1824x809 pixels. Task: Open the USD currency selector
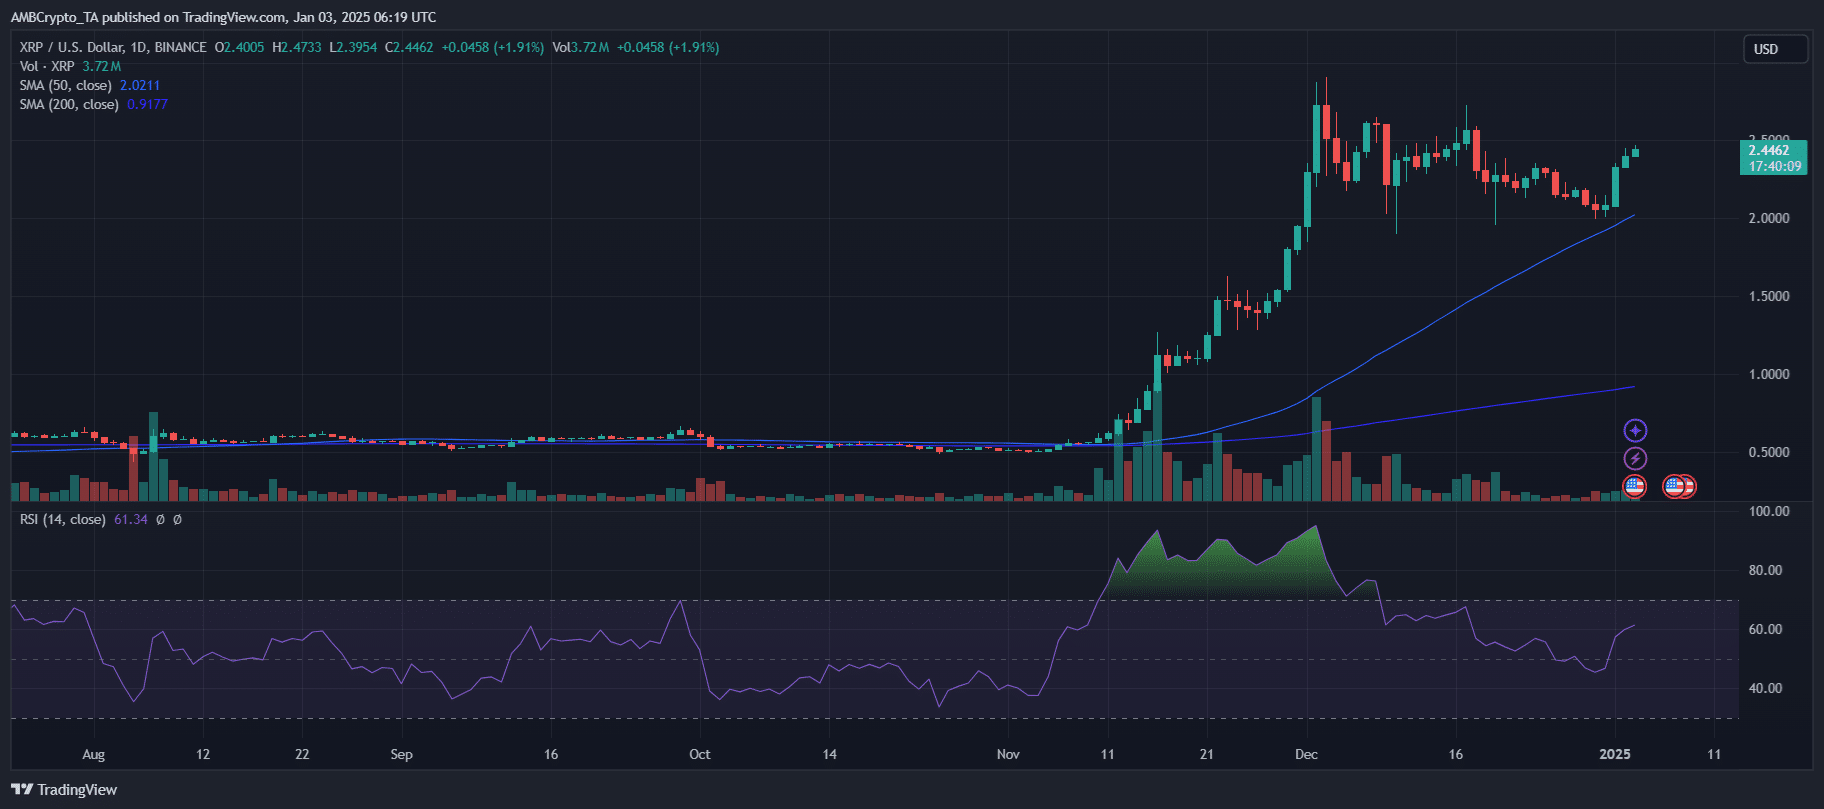[x=1774, y=49]
